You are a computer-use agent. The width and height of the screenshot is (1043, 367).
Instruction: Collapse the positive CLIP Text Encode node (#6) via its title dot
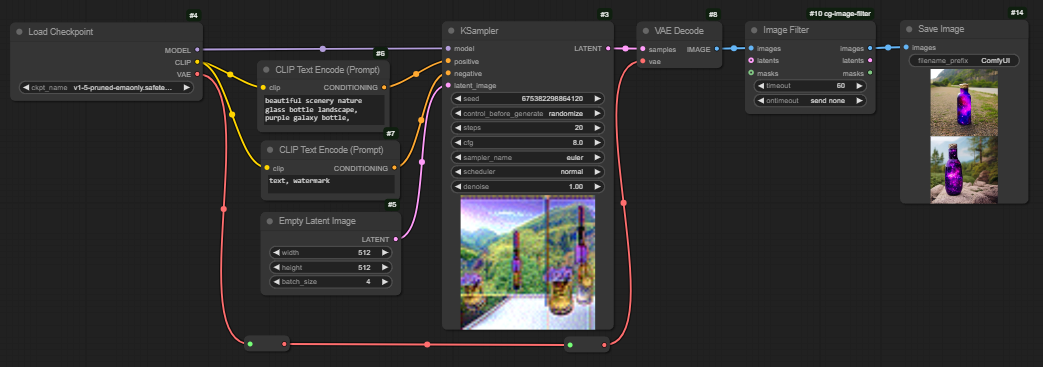point(266,69)
